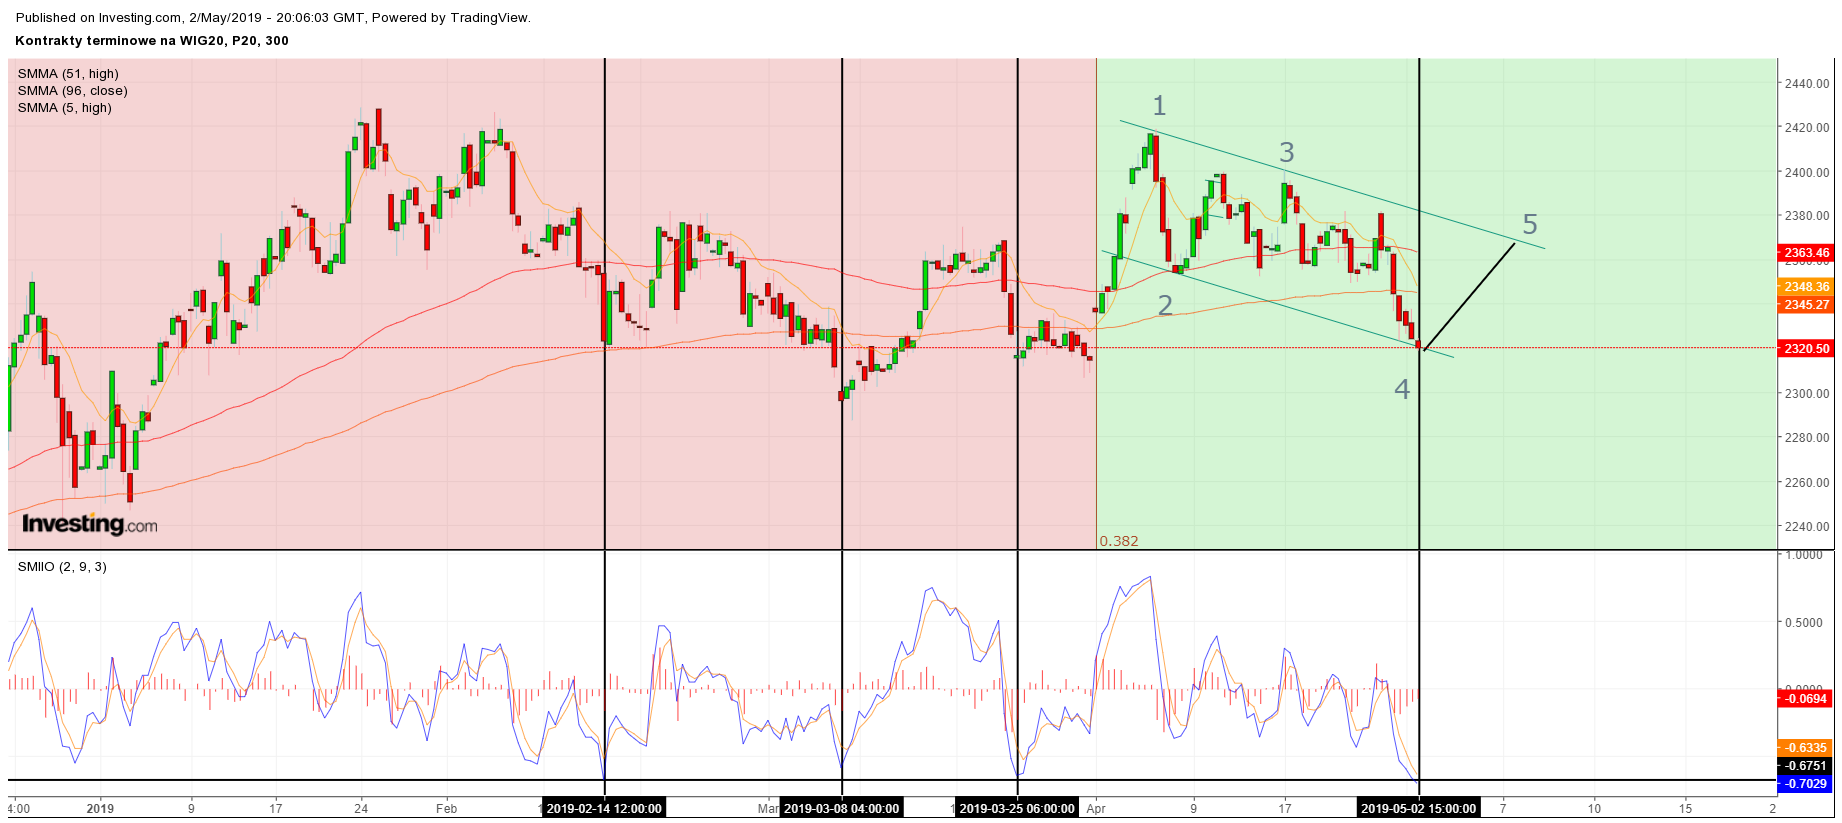
Task: Select the 2019-02-14 12:00:00 date marker
Action: (x=604, y=808)
